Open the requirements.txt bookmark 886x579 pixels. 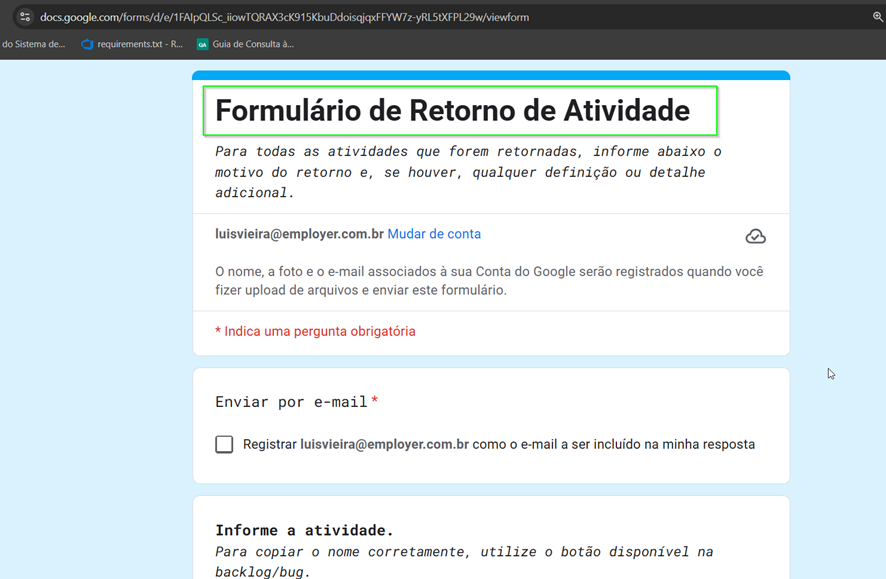click(132, 44)
